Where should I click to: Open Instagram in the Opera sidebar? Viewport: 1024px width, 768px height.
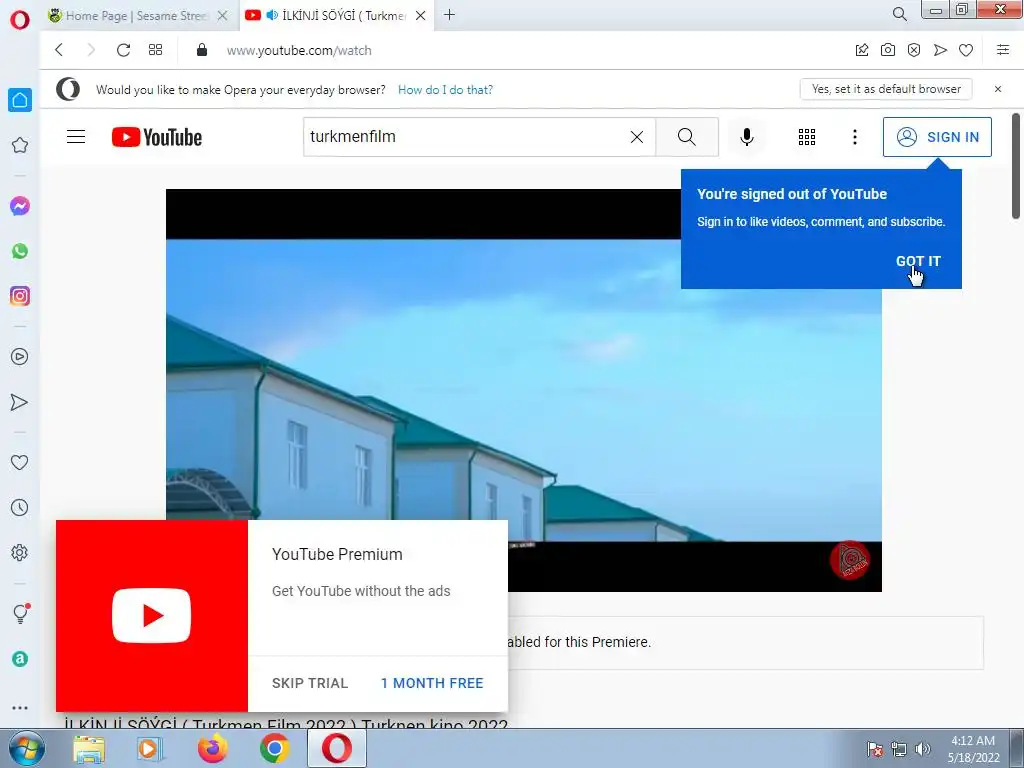pyautogui.click(x=20, y=296)
